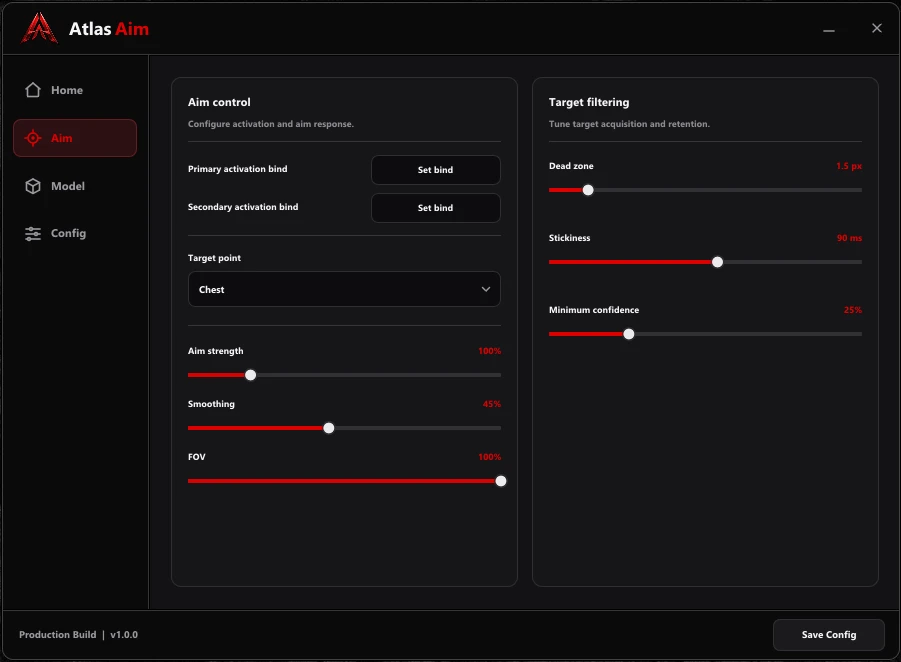Click the Home house icon

[33, 90]
